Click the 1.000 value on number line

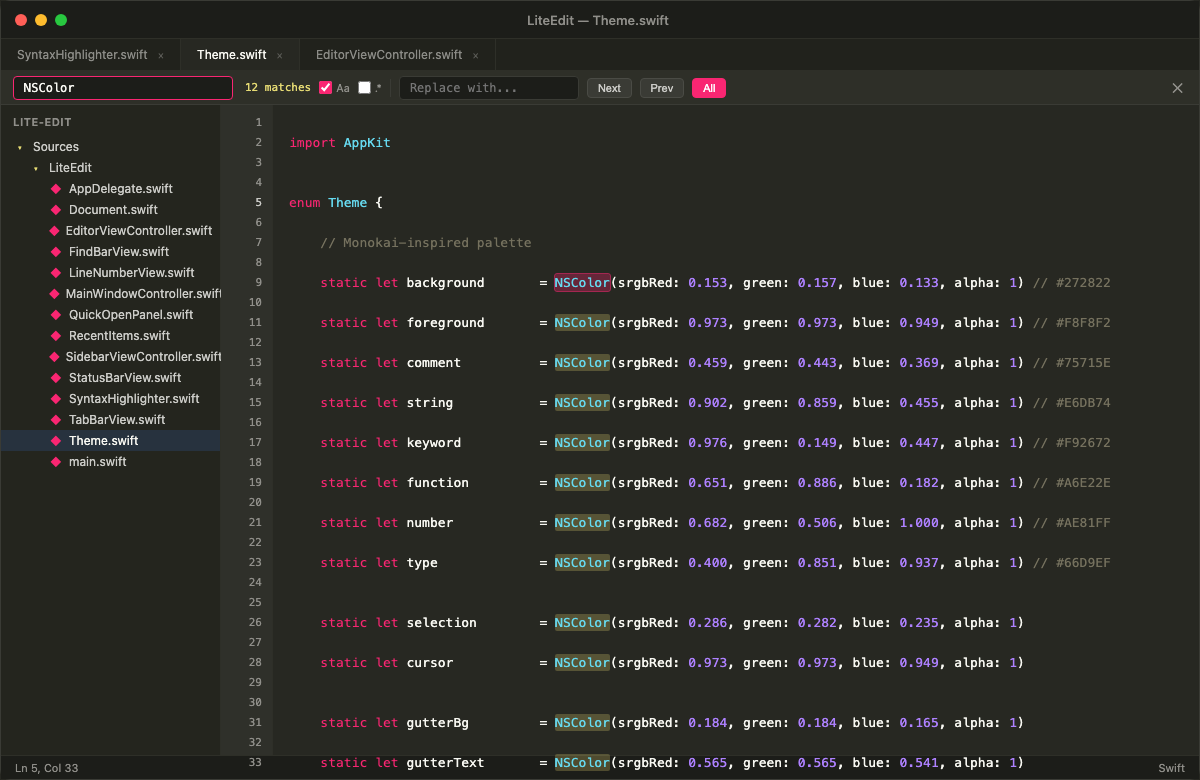pyautogui.click(x=919, y=523)
